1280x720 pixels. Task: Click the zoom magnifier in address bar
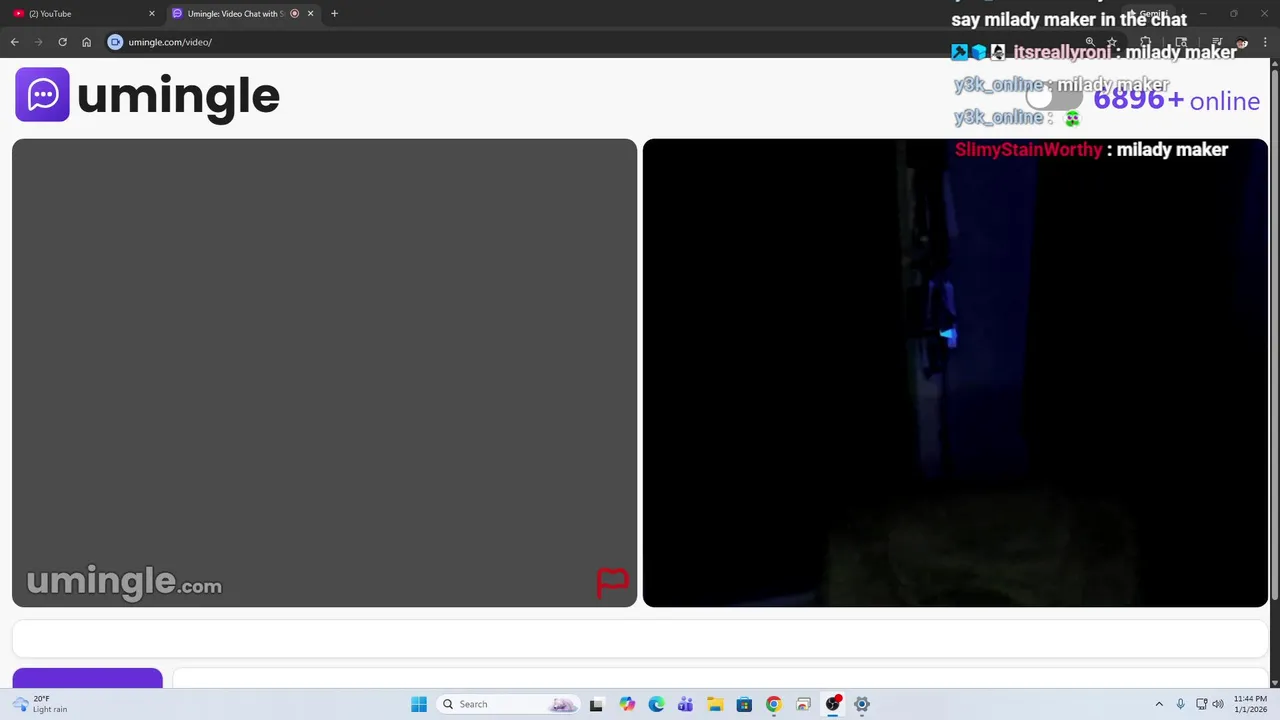click(x=1090, y=42)
